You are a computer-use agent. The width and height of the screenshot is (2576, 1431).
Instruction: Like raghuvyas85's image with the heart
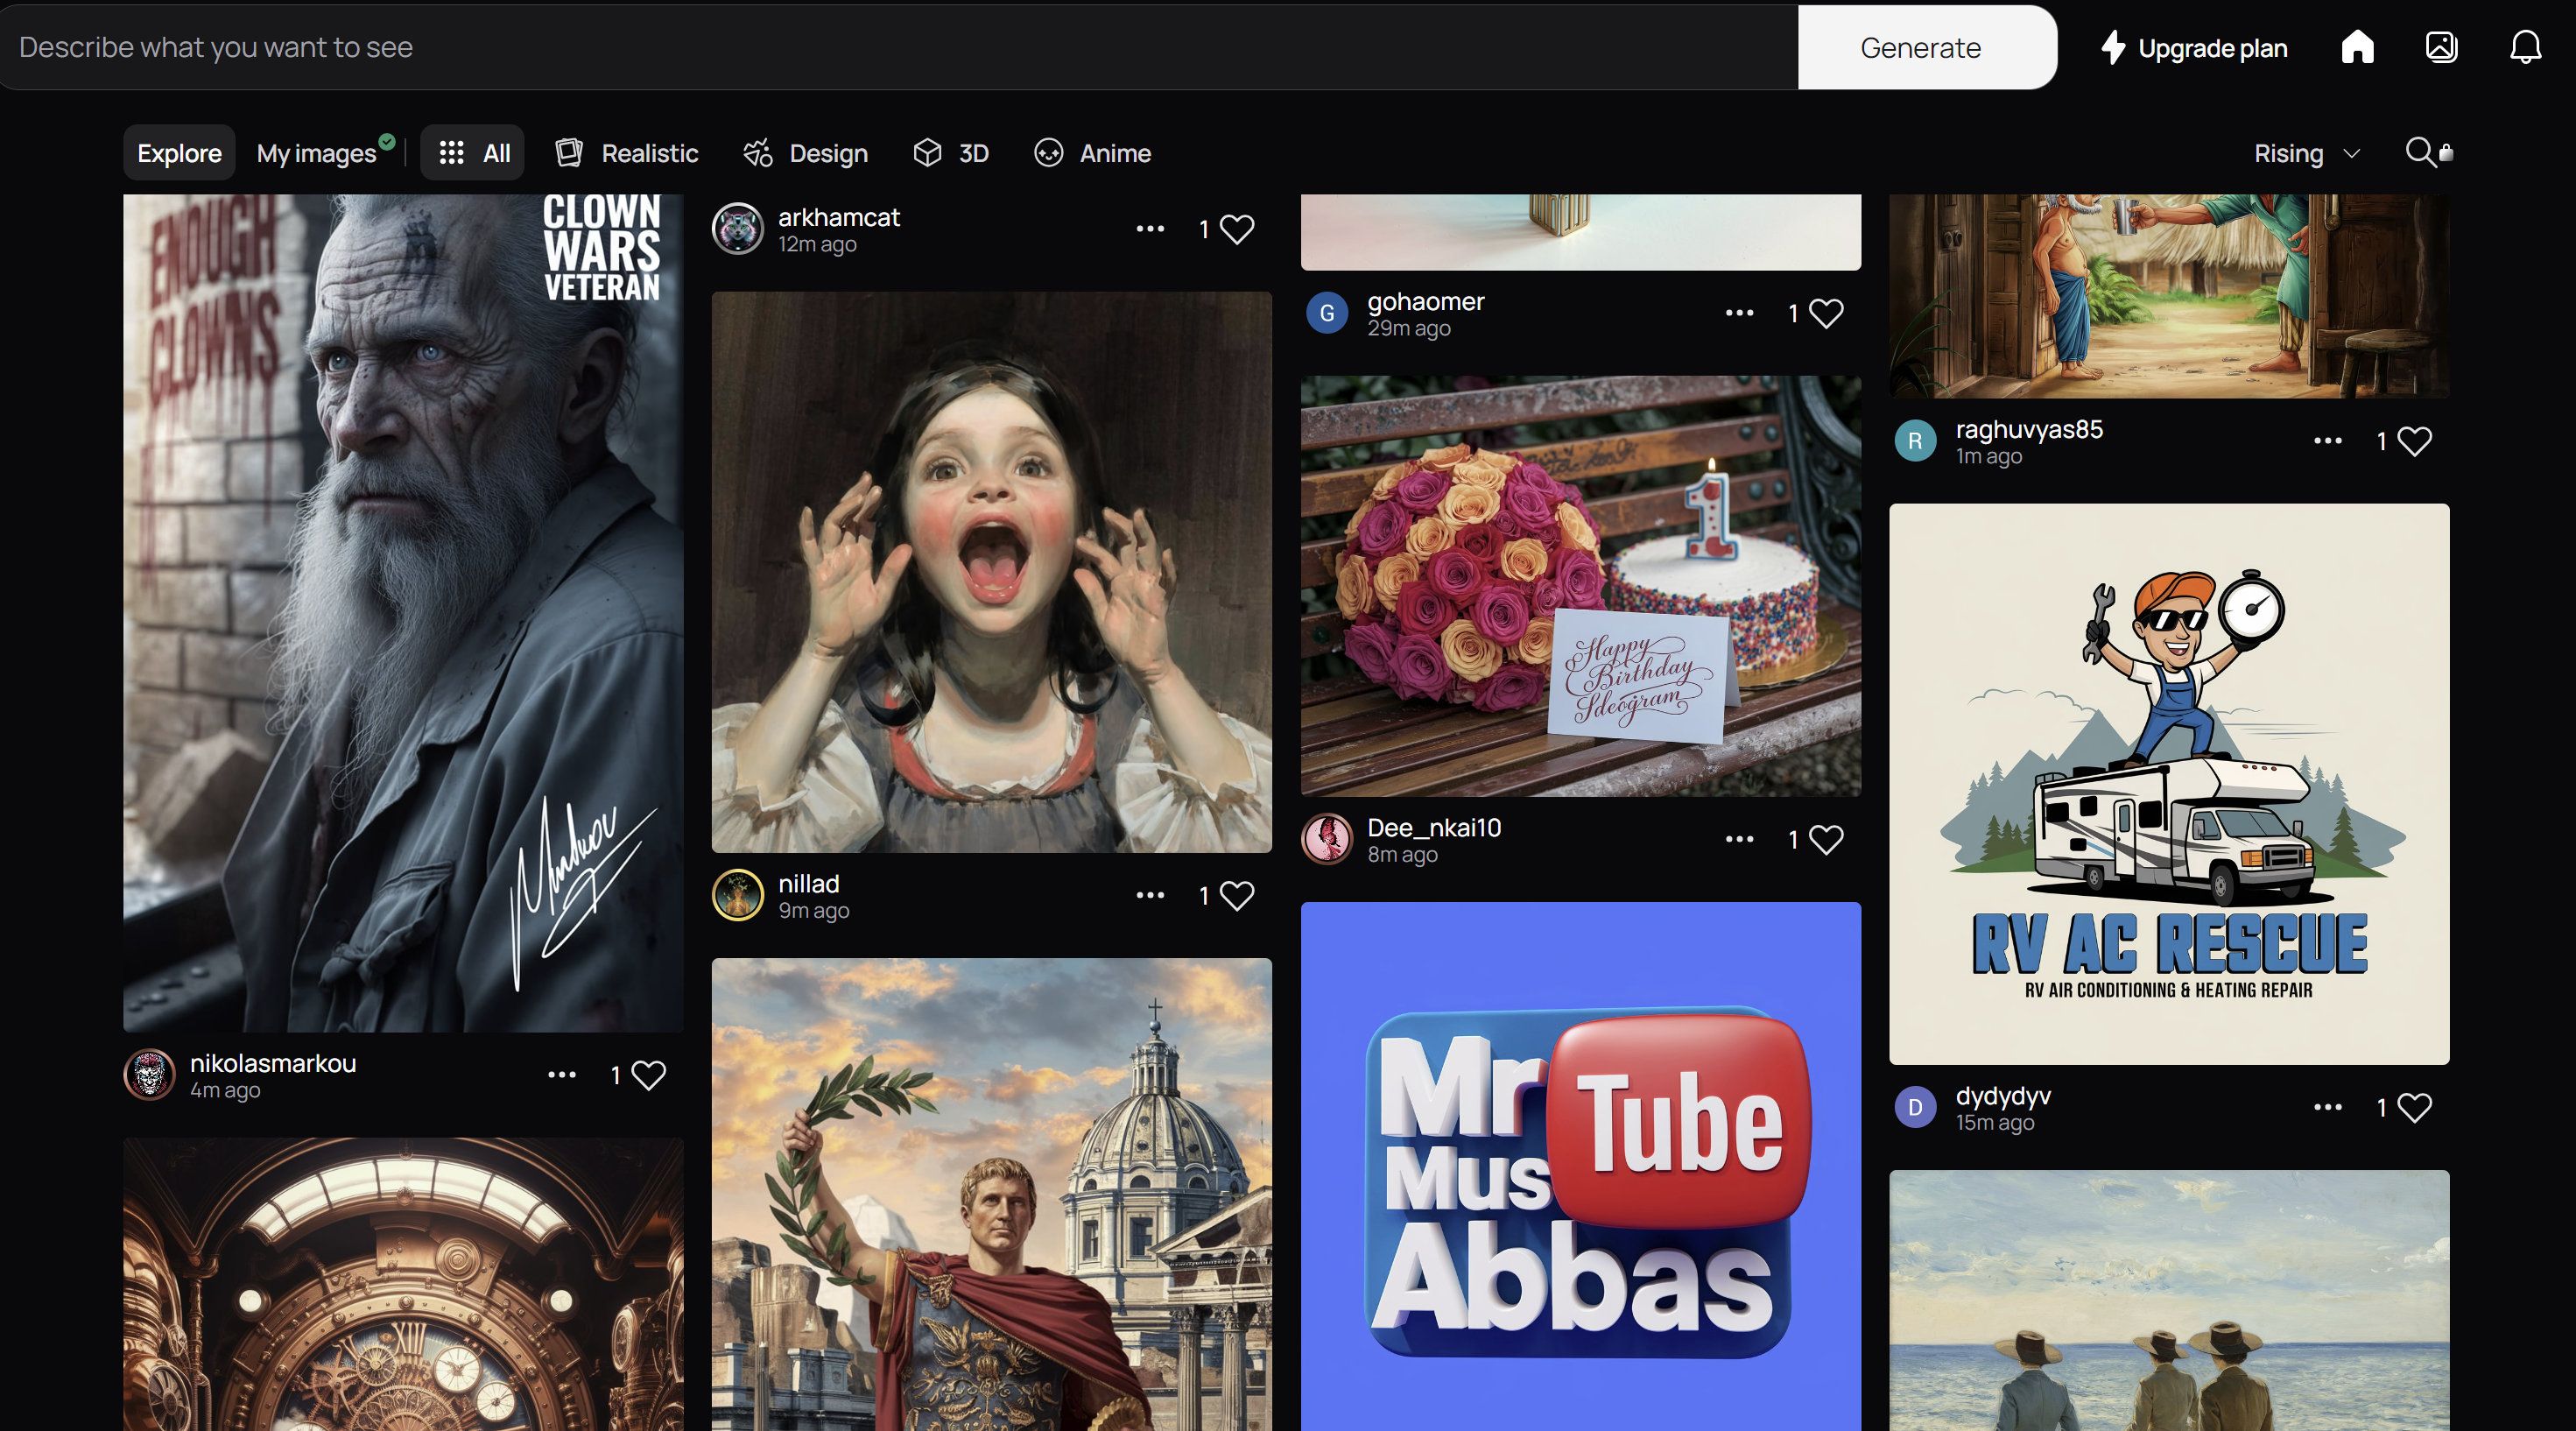(2414, 441)
